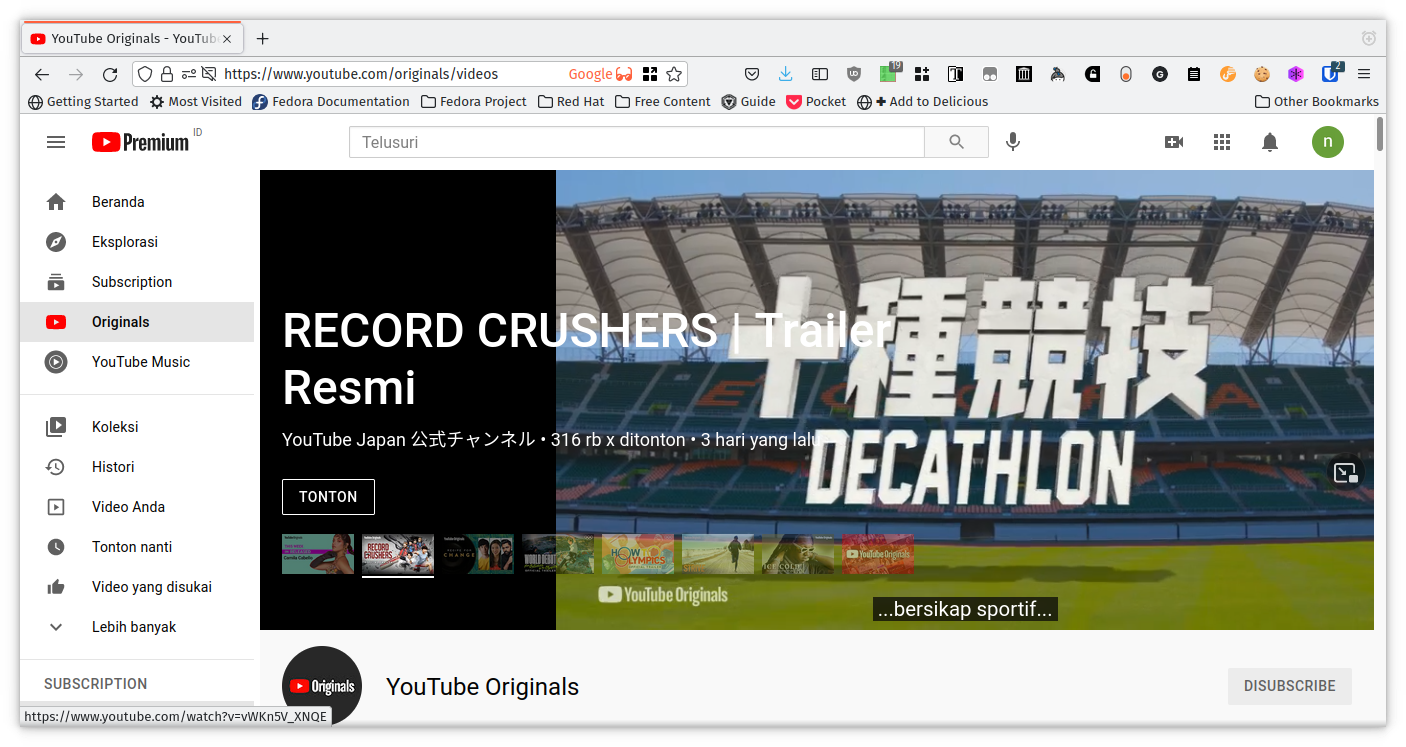This screenshot has height=747, width=1406.
Task: Select Originals in sidebar
Action: pyautogui.click(x=137, y=322)
